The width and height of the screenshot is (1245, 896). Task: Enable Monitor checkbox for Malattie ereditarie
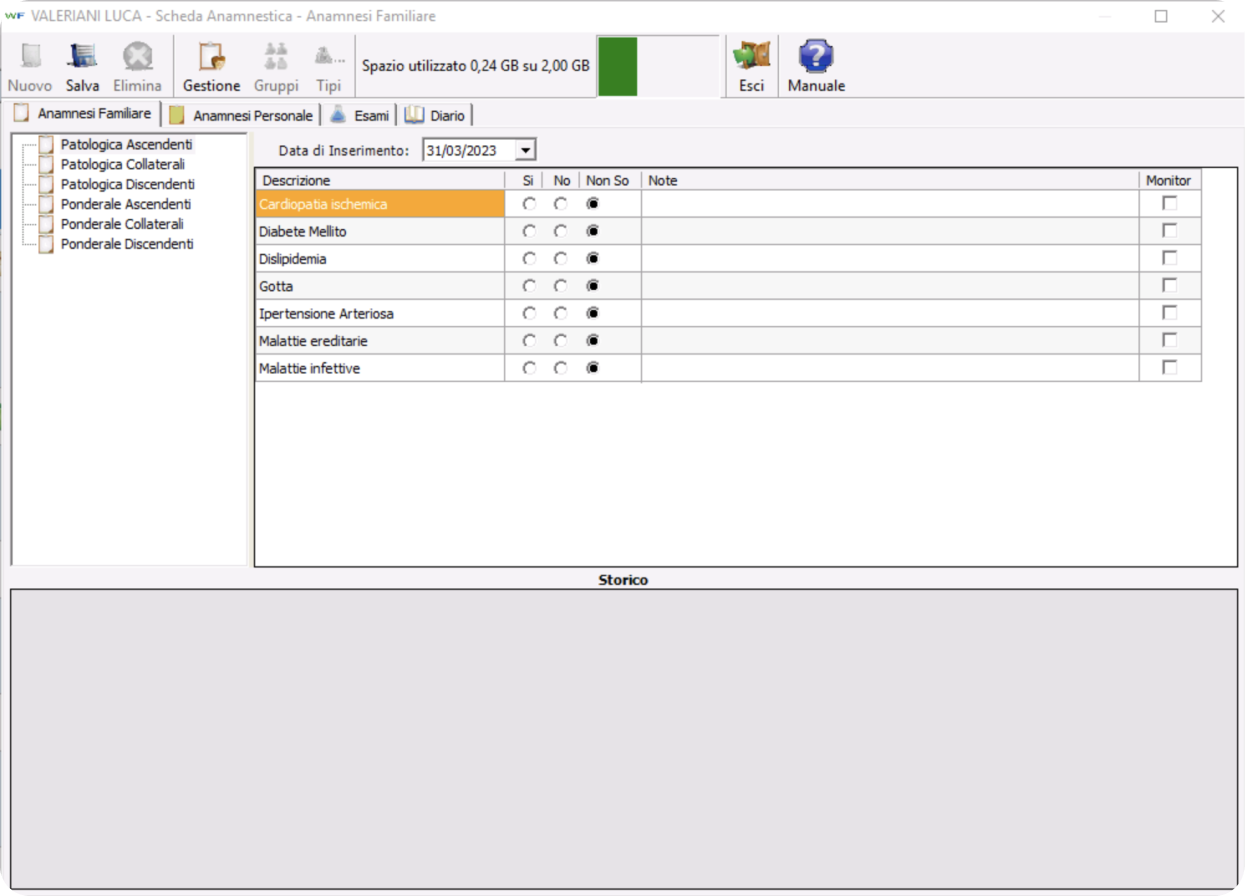[1169, 340]
